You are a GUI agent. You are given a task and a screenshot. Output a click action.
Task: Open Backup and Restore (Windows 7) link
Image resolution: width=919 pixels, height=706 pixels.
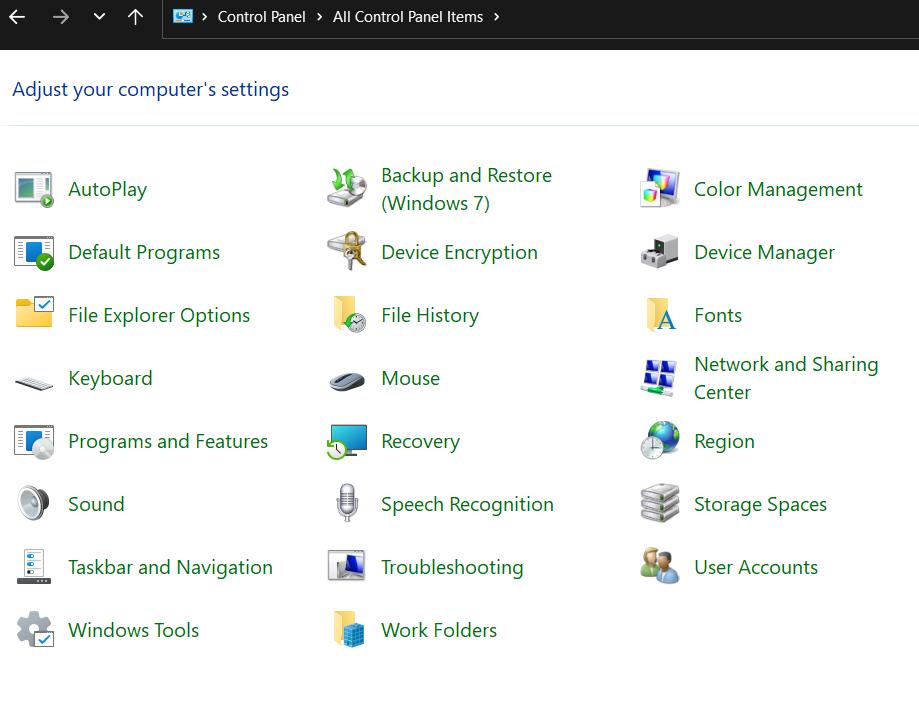click(467, 189)
